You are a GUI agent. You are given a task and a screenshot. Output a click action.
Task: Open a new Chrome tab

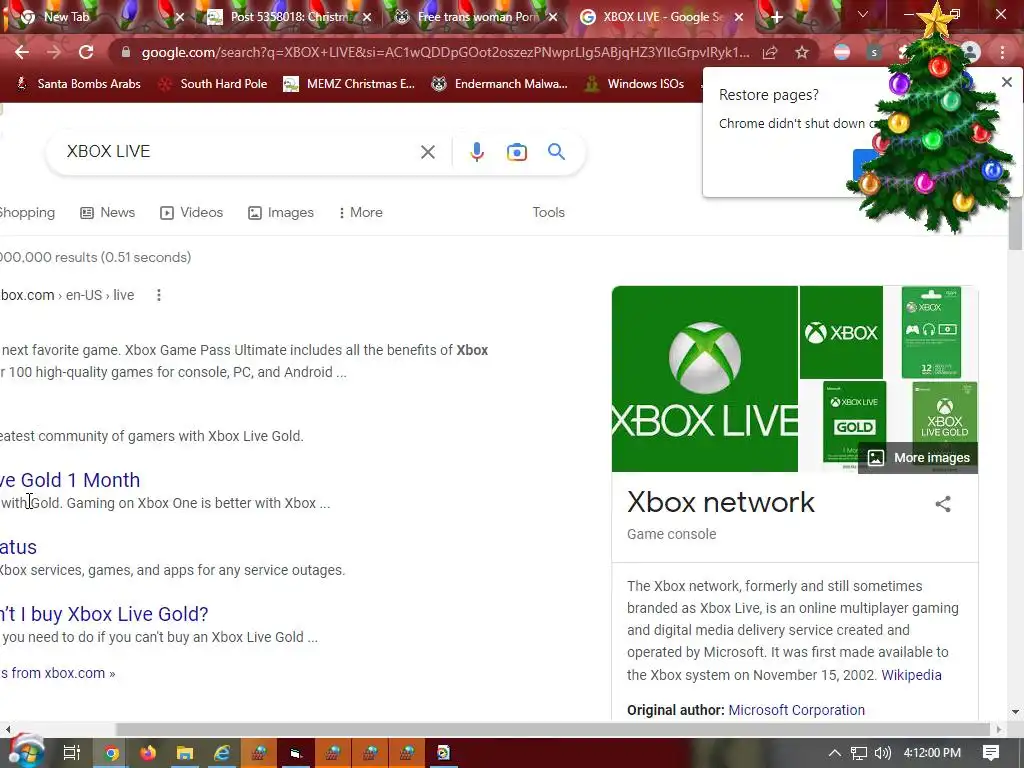tap(776, 18)
